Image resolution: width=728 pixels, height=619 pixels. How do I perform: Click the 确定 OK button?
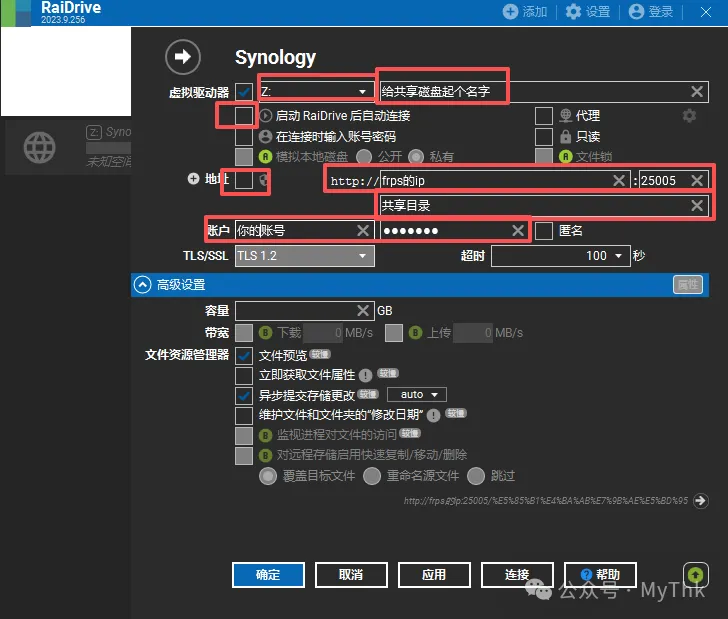[x=268, y=575]
